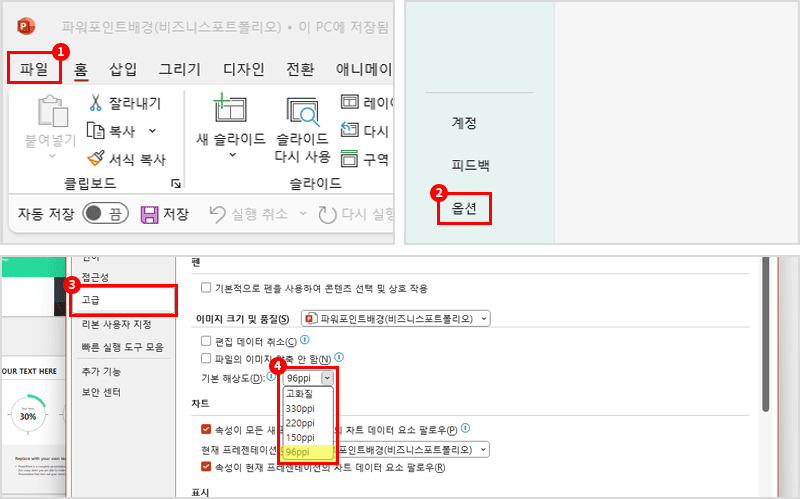The width and height of the screenshot is (800, 499).
Task: Click the 붙여넣기 clipboard paste icon
Action: click(x=53, y=110)
